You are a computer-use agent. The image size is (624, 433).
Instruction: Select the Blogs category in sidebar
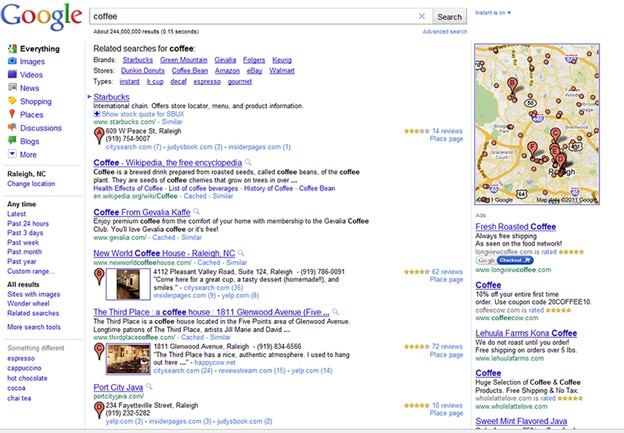pyautogui.click(x=30, y=141)
